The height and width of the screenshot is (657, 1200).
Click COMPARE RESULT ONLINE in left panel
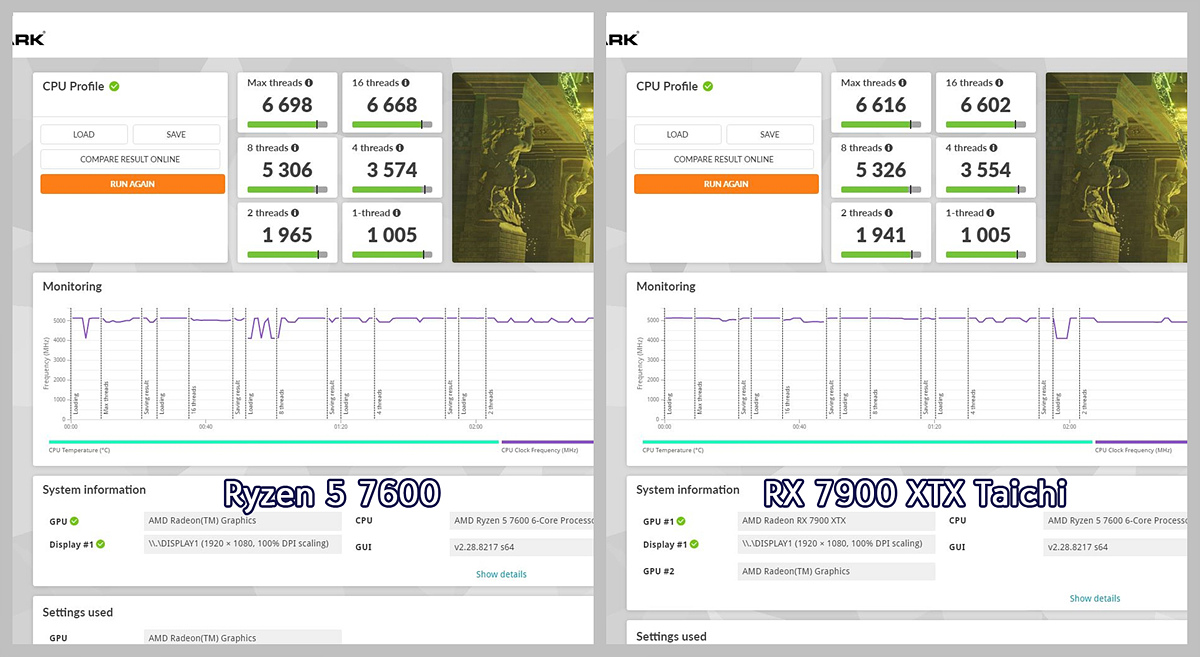pyautogui.click(x=131, y=159)
